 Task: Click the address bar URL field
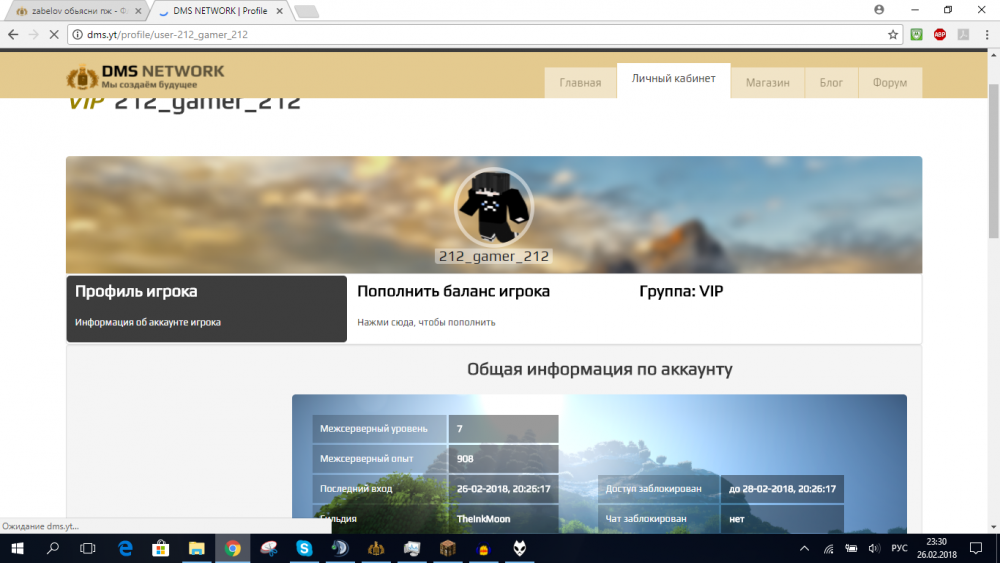485,34
